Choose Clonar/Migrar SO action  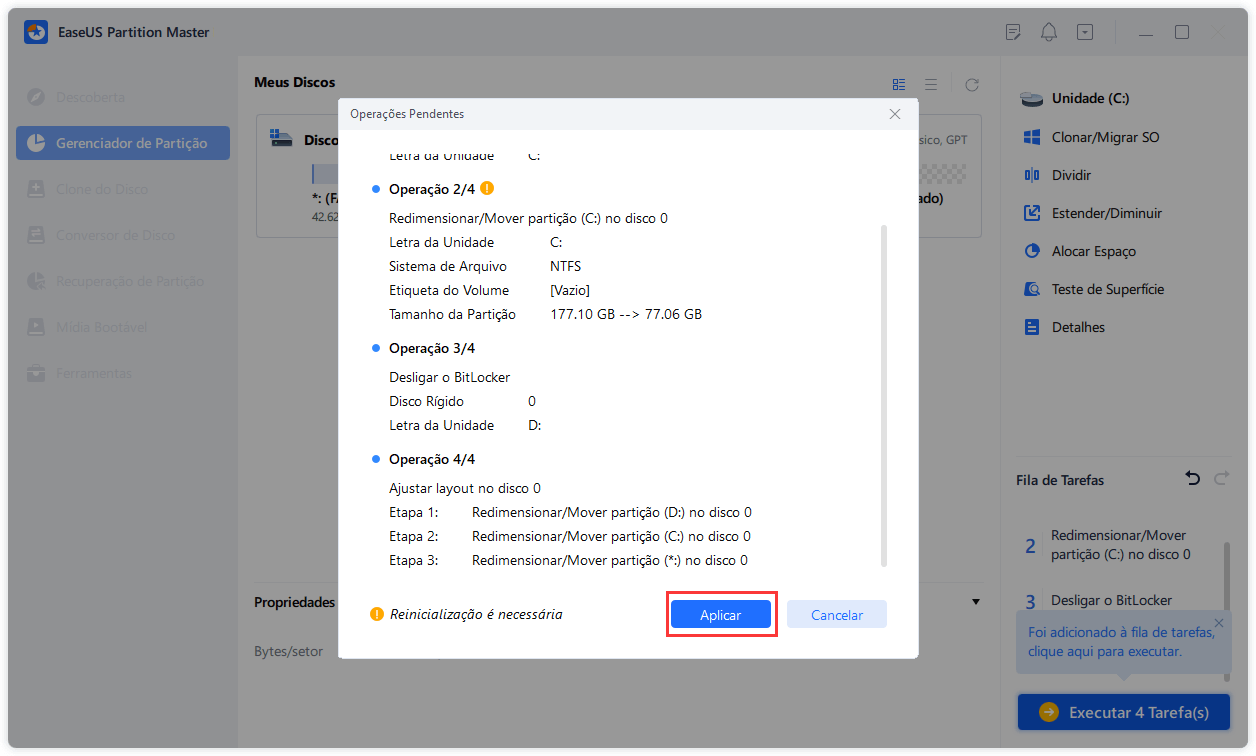pyautogui.click(x=1106, y=137)
